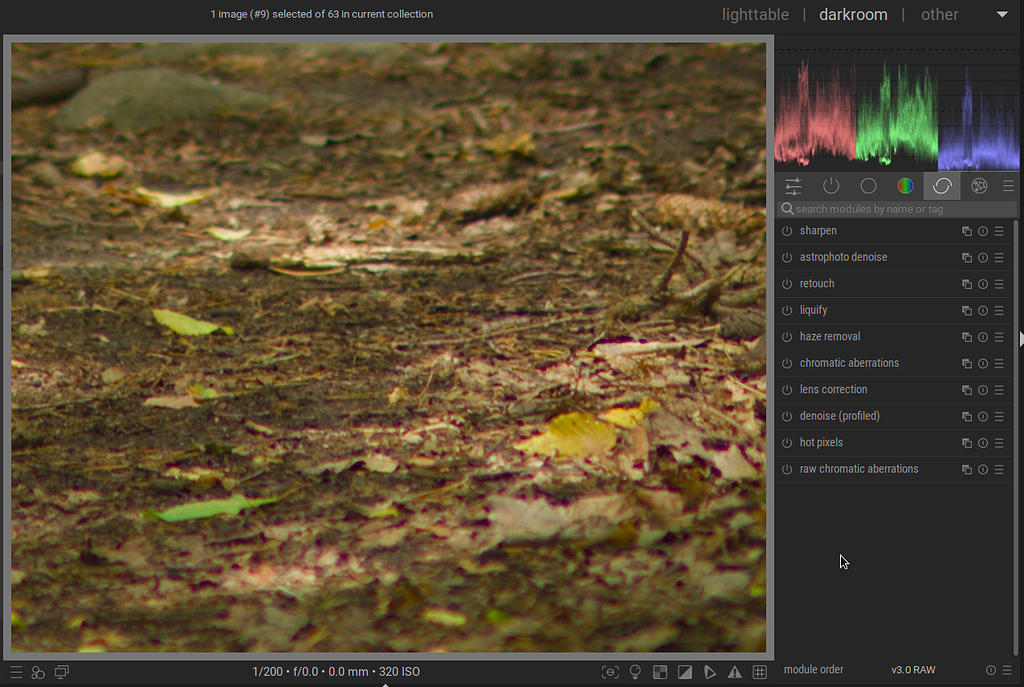Screen dimensions: 1024x687
Task: Select the active modules sliders icon
Action: (793, 185)
